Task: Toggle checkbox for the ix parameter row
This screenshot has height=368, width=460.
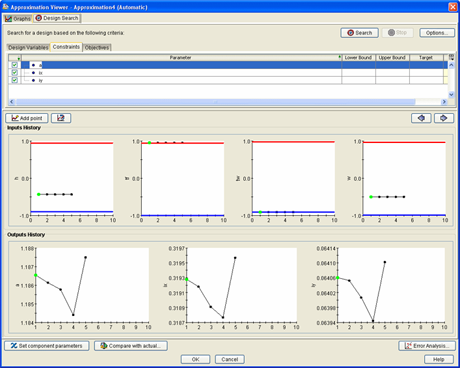Action: point(14,72)
